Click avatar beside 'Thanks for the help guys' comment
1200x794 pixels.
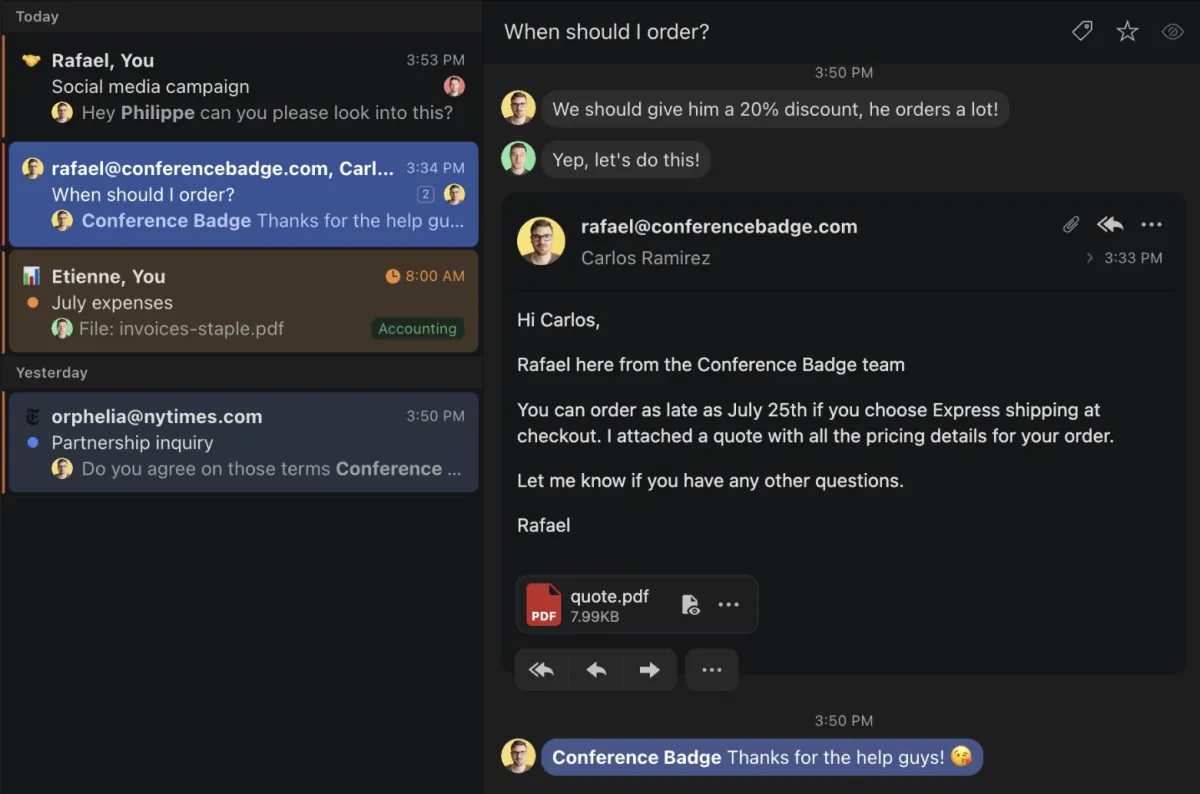(x=518, y=757)
